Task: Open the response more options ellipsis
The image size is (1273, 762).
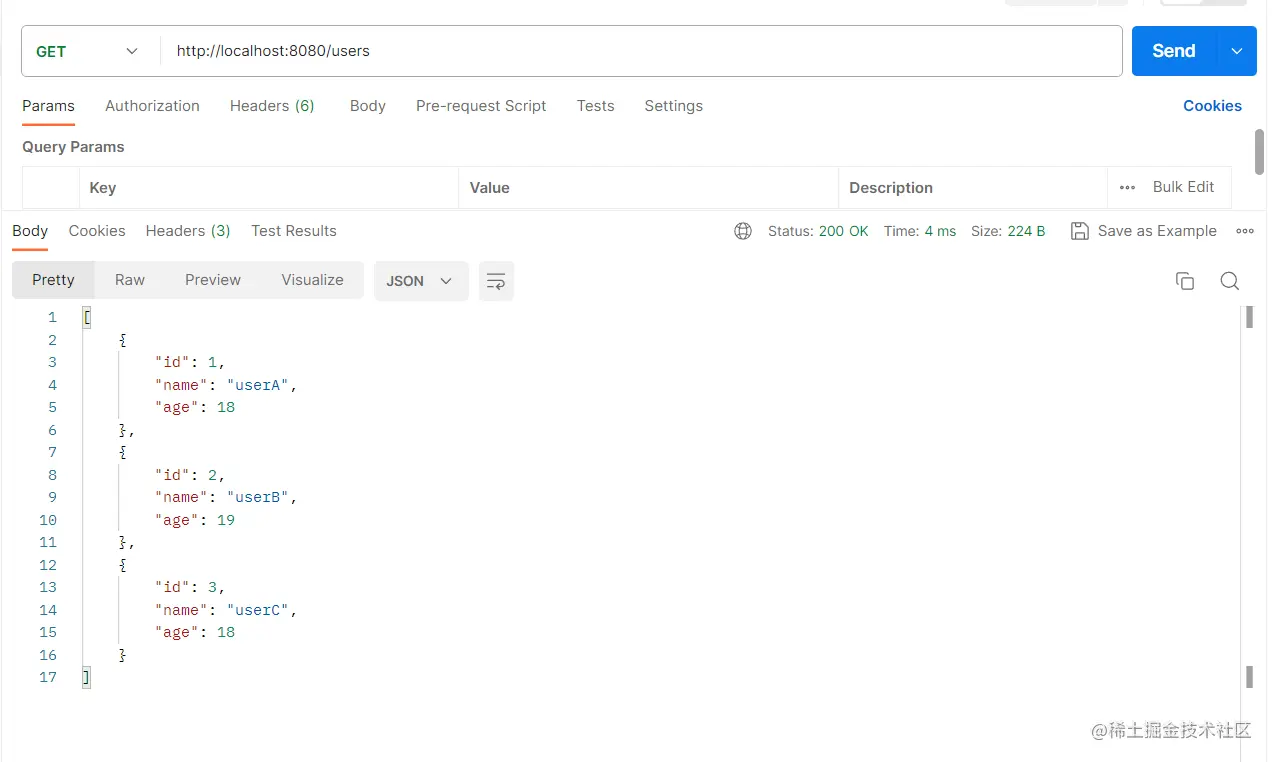Action: click(x=1245, y=231)
